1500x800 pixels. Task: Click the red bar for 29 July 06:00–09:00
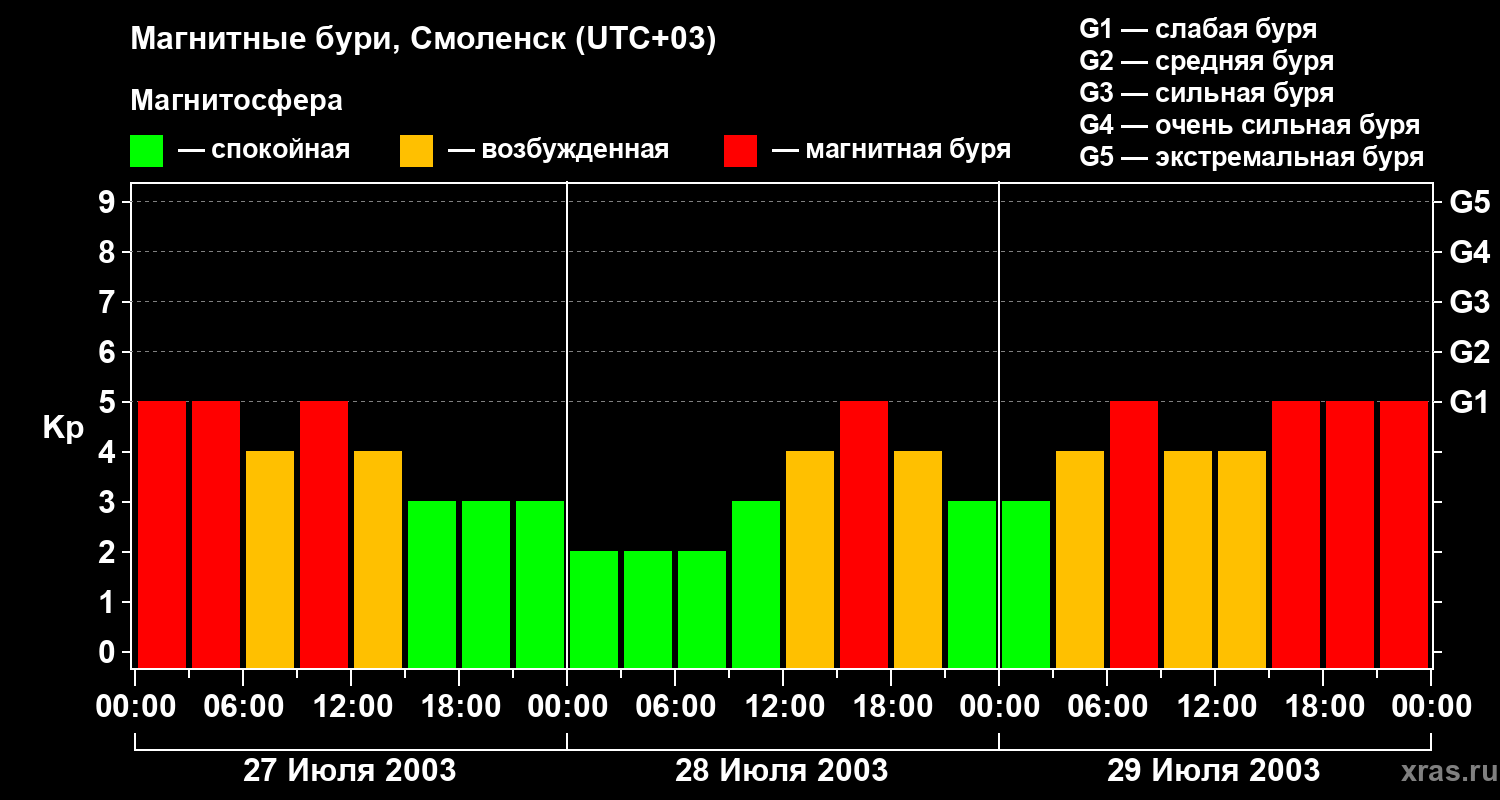tap(1134, 534)
